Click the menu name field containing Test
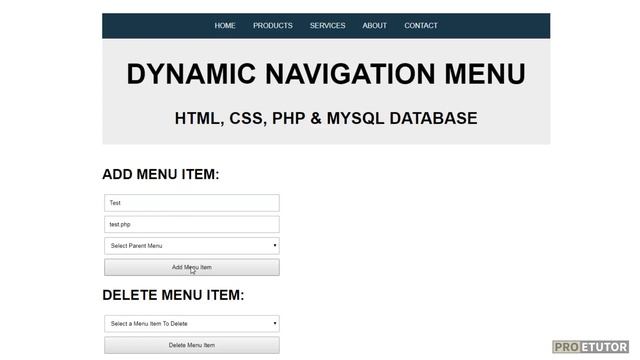This screenshot has height=360, width=640. tap(192, 203)
